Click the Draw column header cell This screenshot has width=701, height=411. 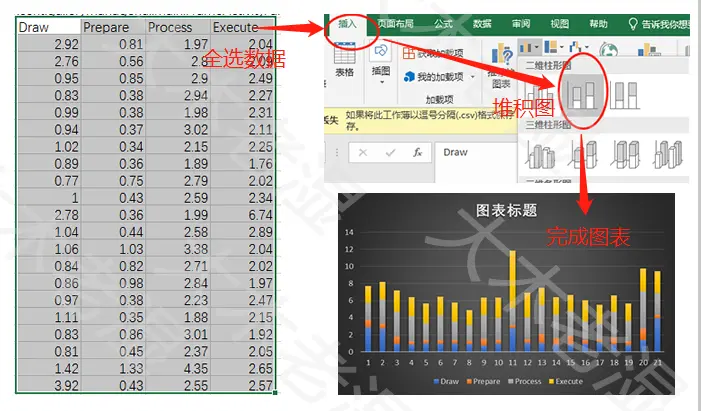[49, 27]
